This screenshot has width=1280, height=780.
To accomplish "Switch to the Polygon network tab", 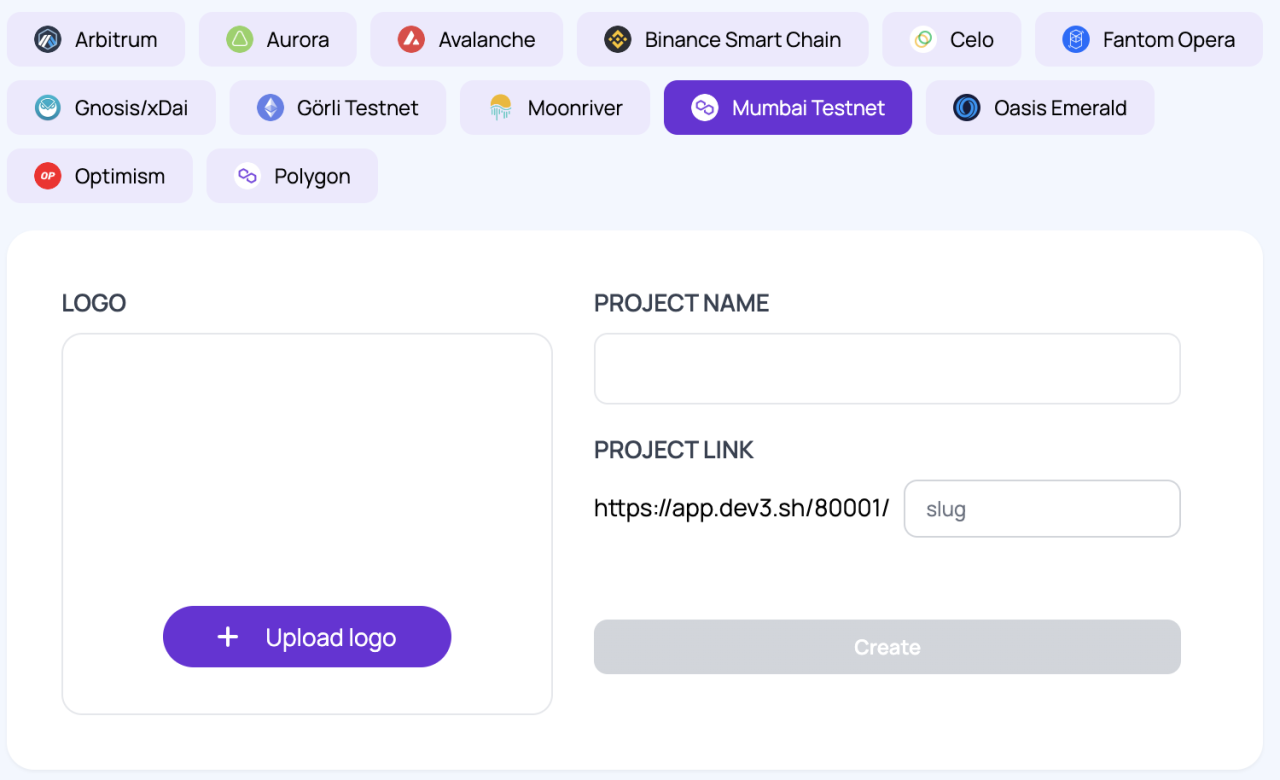I will (292, 175).
